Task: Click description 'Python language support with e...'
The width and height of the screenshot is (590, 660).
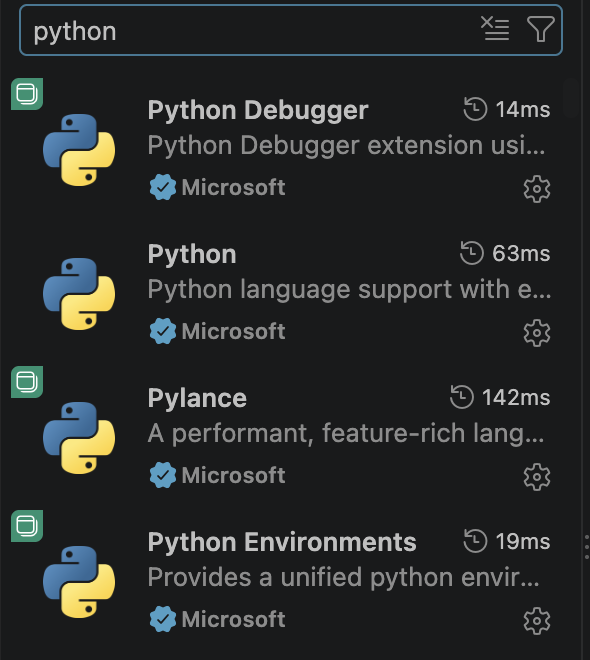Action: click(x=349, y=290)
